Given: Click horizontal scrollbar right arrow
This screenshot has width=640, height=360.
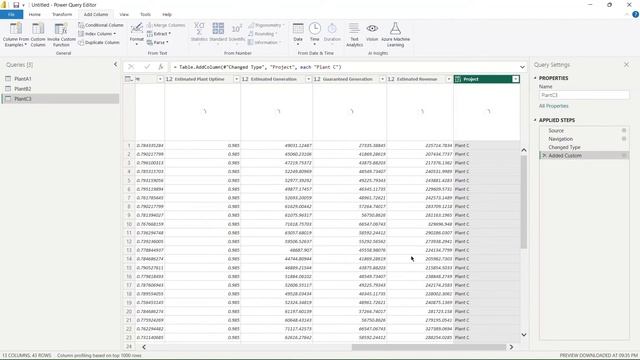Looking at the screenshot, I should (511, 347).
